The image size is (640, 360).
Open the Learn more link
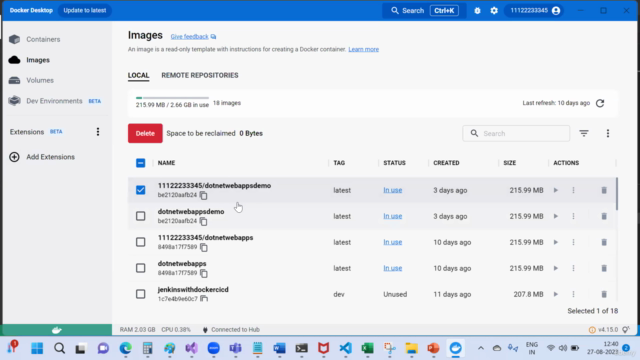[x=363, y=49]
